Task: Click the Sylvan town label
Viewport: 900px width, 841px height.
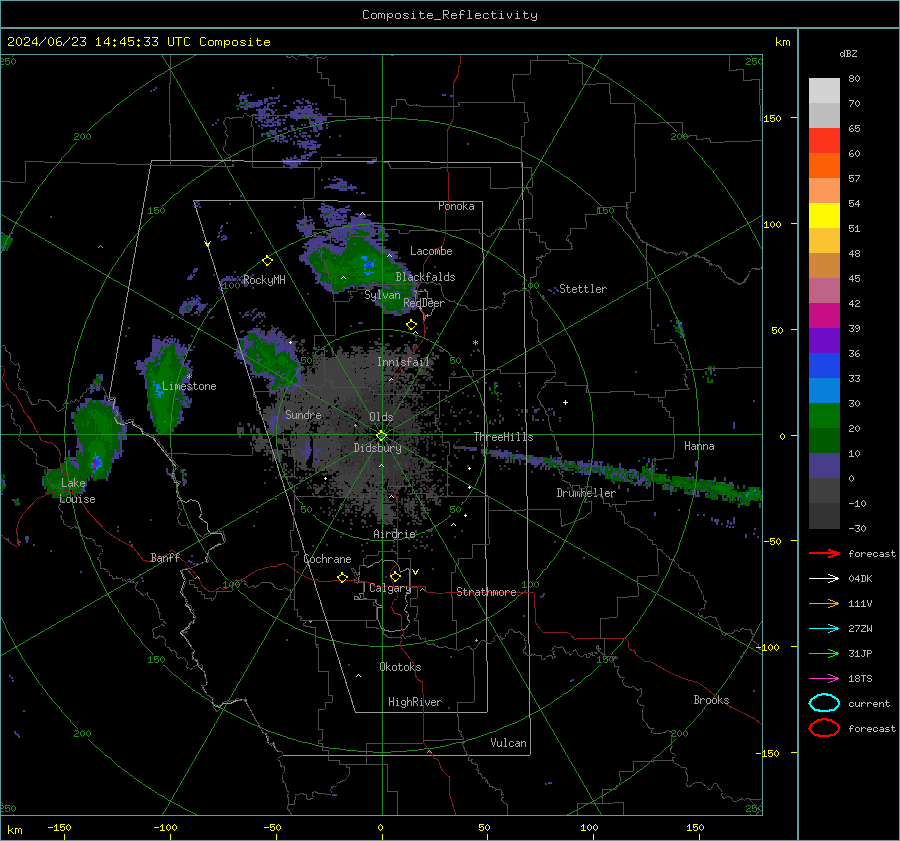Action: coord(382,295)
